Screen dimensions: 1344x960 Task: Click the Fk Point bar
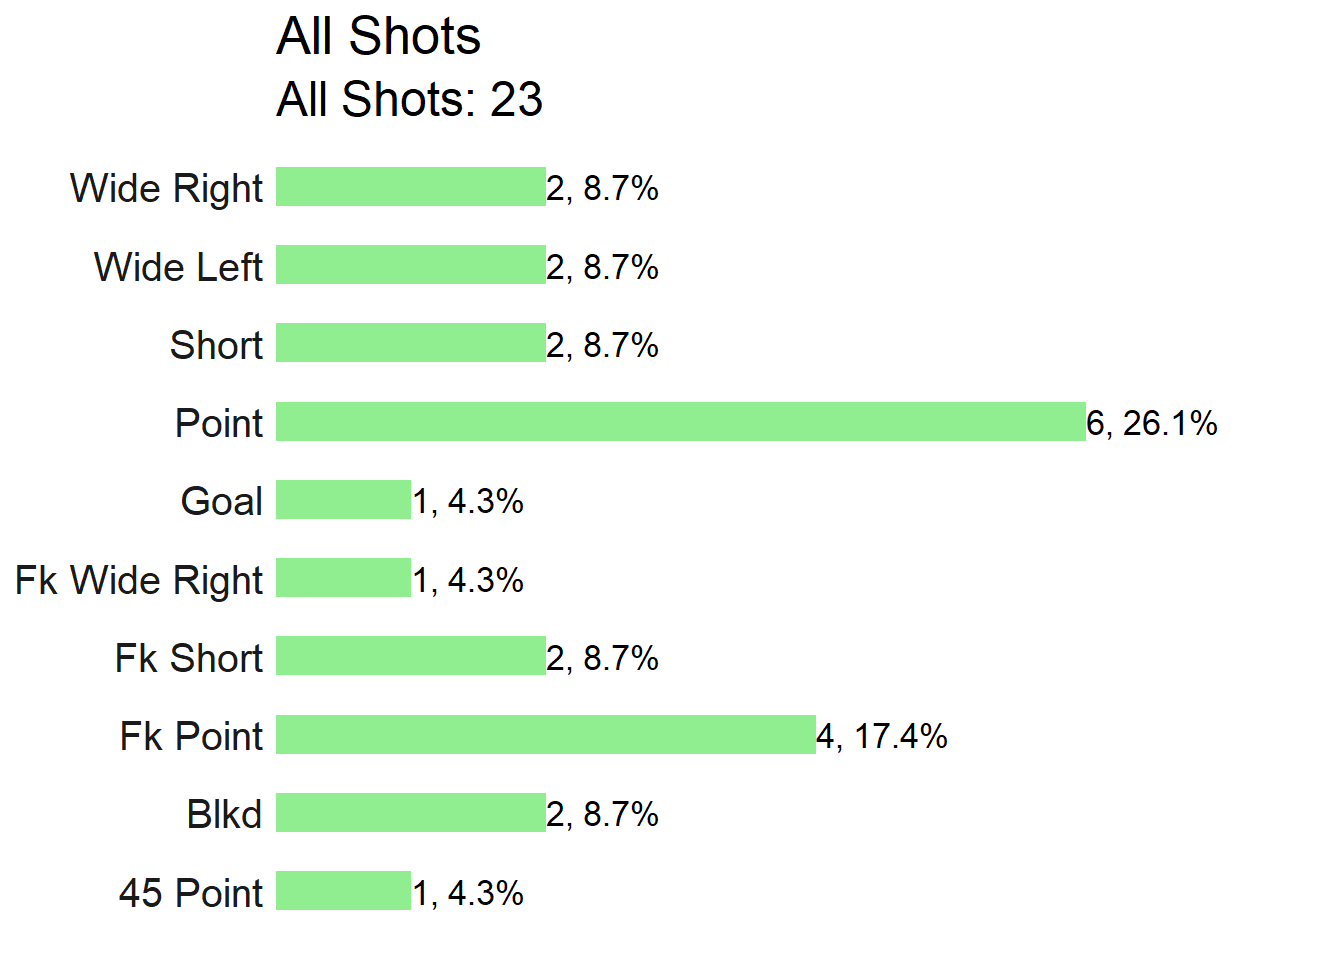546,735
